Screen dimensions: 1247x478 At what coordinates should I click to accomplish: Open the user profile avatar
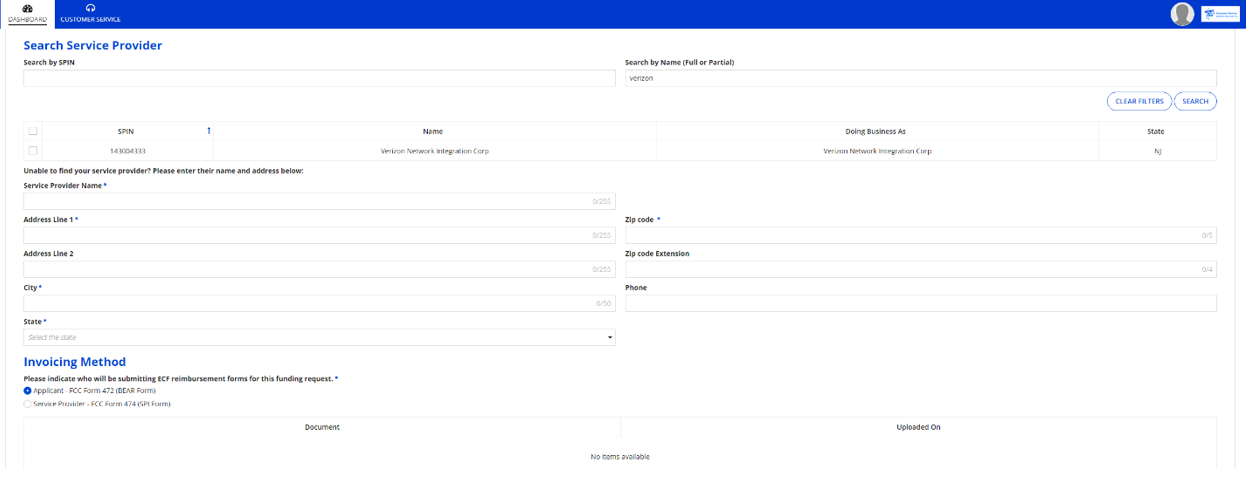pos(1183,14)
